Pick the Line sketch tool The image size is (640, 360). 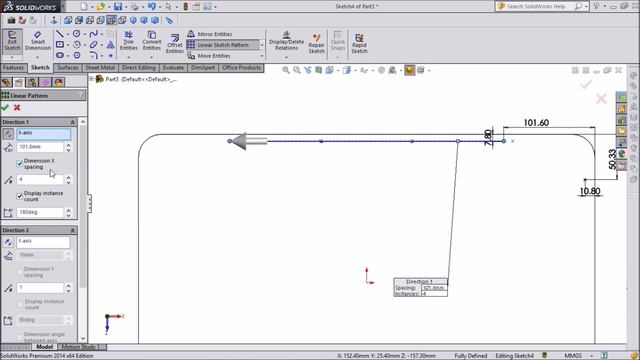point(60,34)
